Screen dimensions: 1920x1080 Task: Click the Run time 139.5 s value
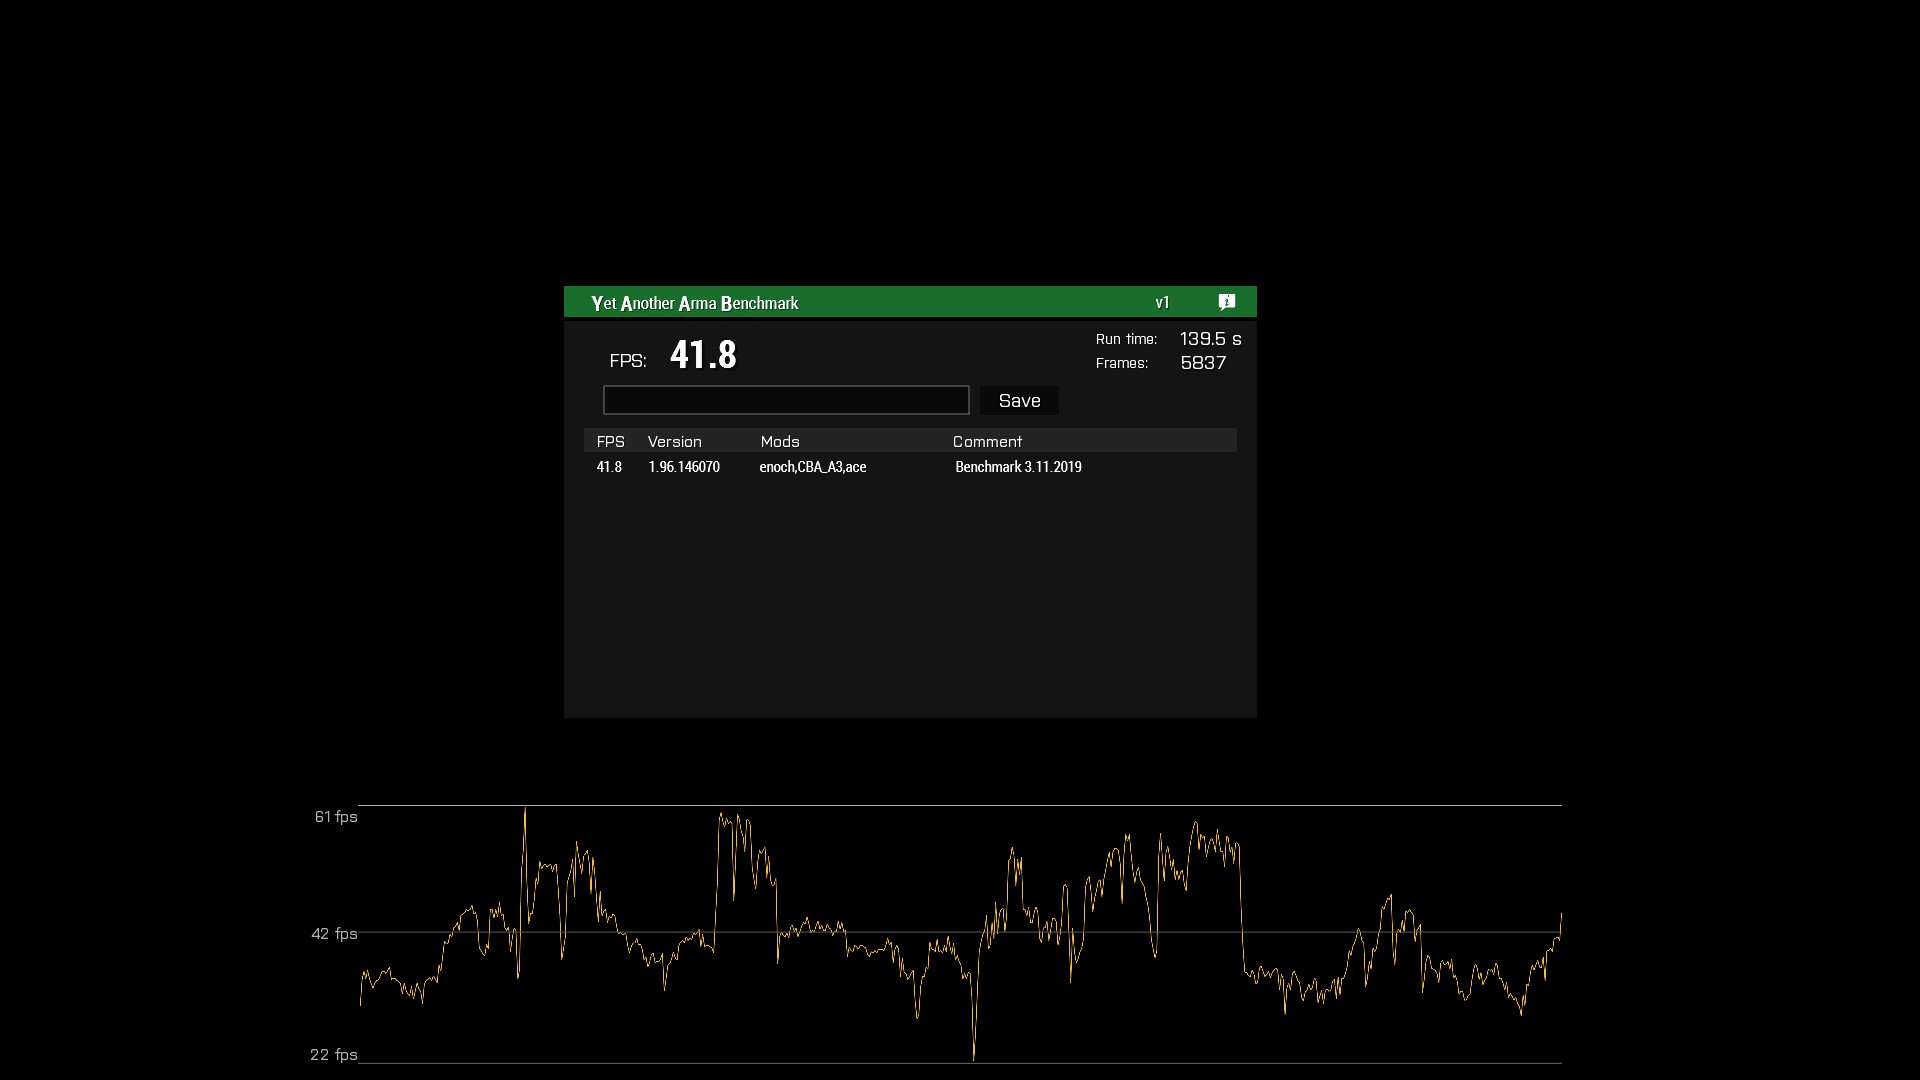(x=1210, y=339)
